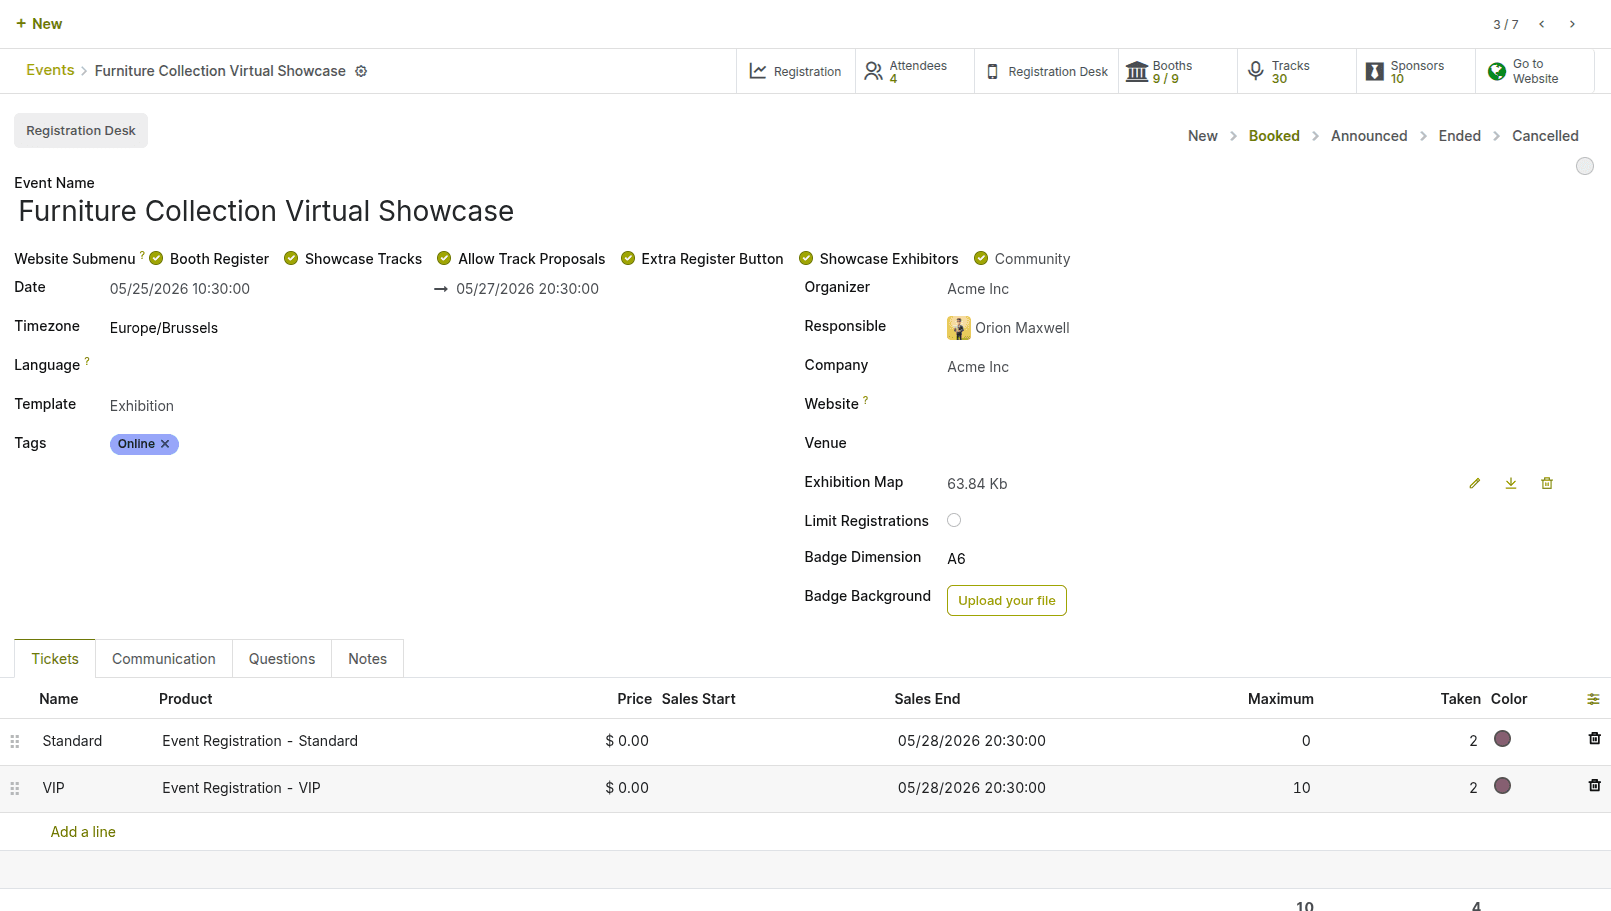Viewport: 1611px width, 911px height.
Task: Click the Go to Website globe icon
Action: coord(1497,71)
